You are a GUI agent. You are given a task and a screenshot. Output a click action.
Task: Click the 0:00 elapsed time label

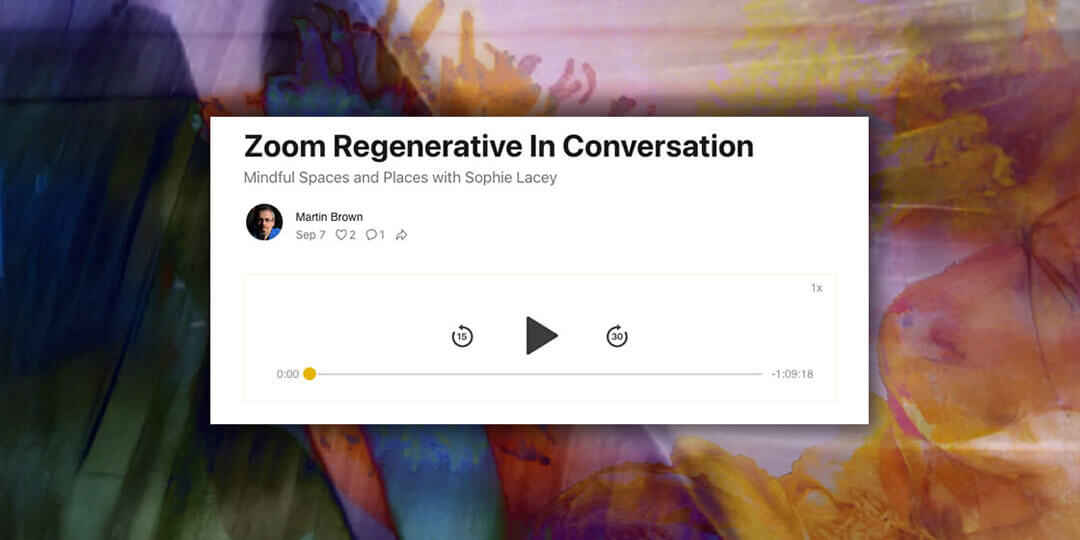pos(288,374)
